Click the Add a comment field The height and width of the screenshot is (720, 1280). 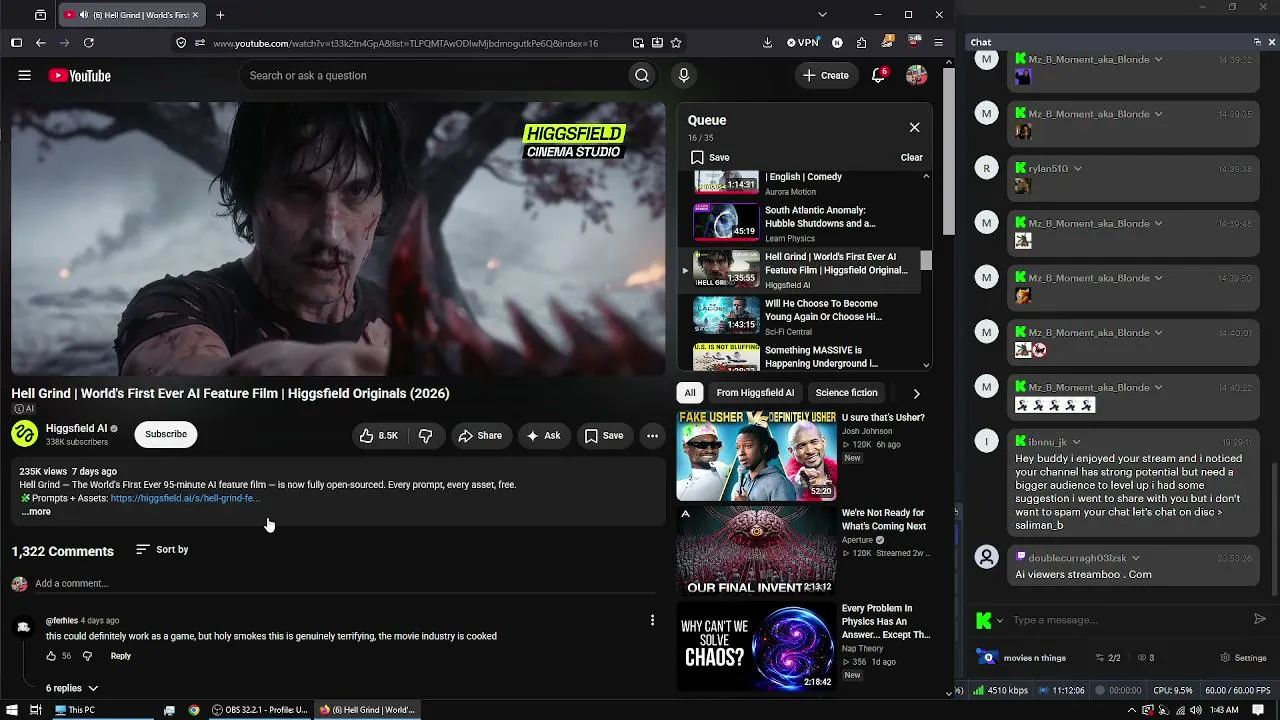345,583
